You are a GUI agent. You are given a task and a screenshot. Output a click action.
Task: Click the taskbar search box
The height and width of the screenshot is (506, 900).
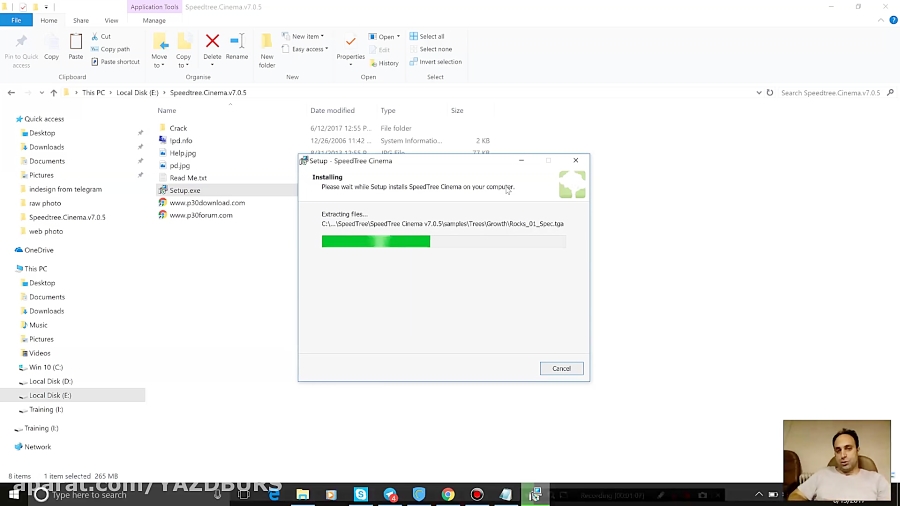pyautogui.click(x=129, y=495)
